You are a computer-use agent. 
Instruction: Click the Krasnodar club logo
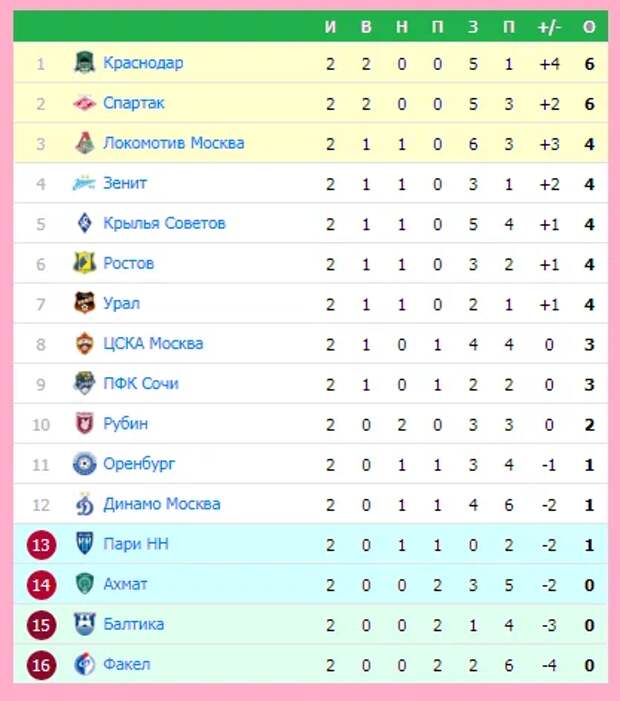[x=84, y=63]
